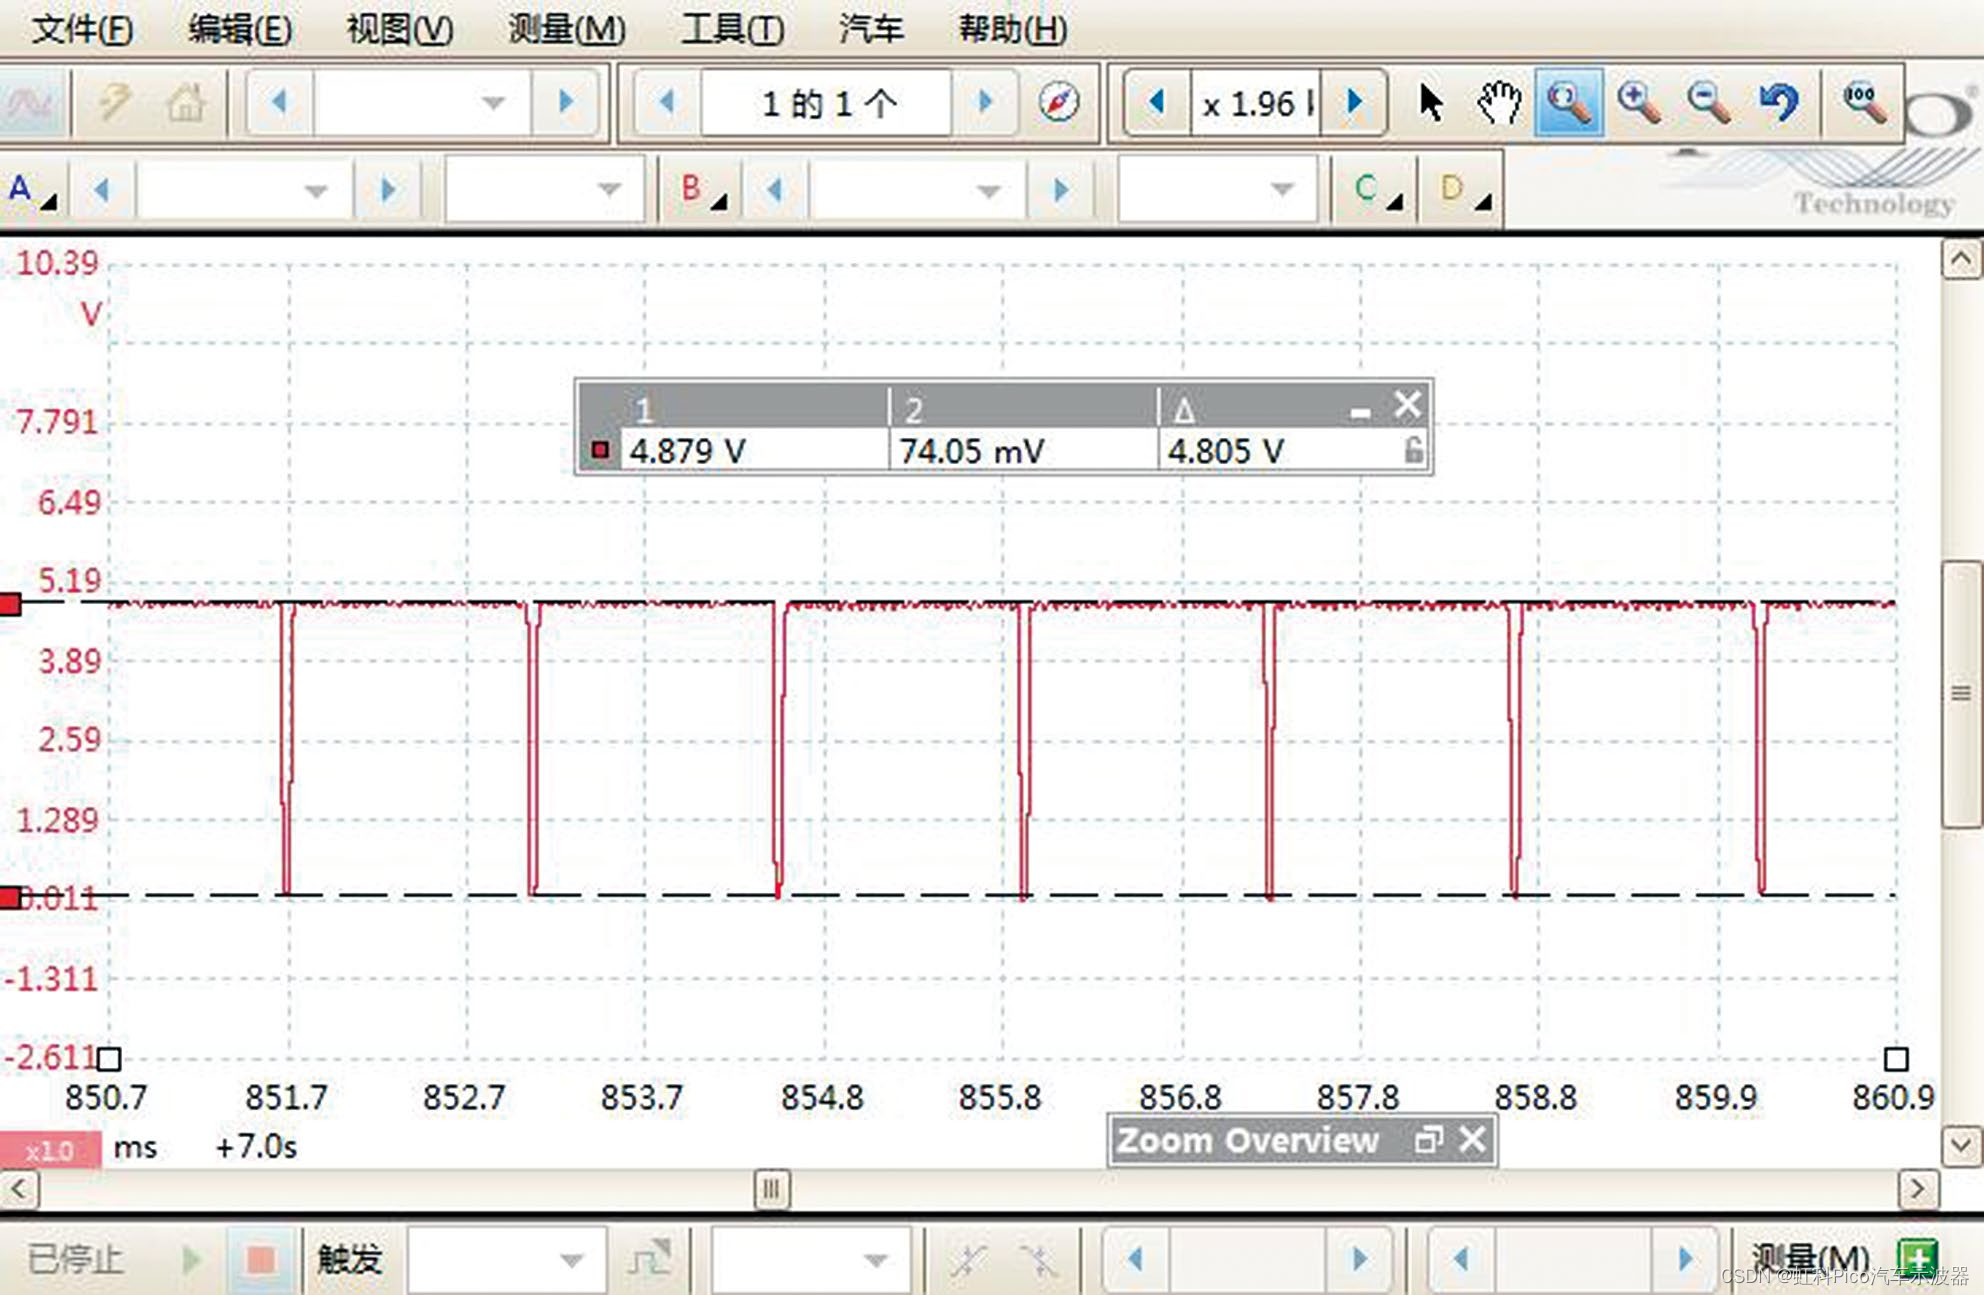Open Channel A options

point(30,189)
